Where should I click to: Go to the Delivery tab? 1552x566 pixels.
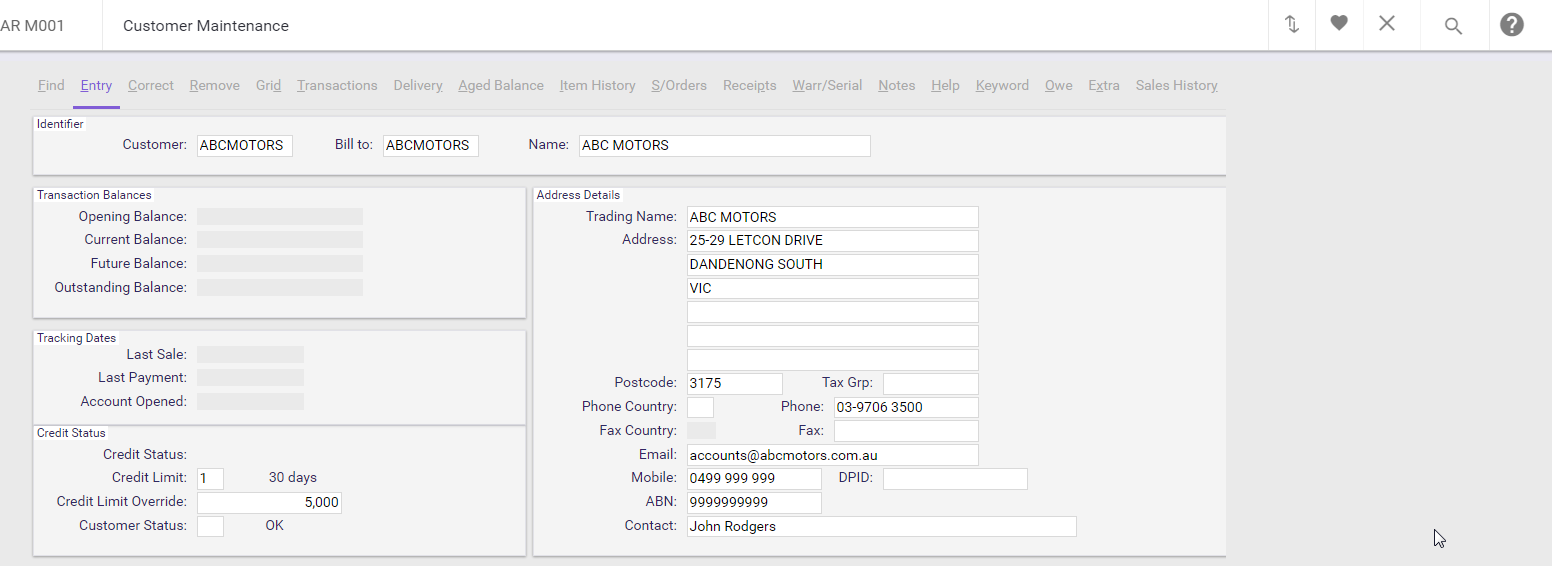pos(418,85)
